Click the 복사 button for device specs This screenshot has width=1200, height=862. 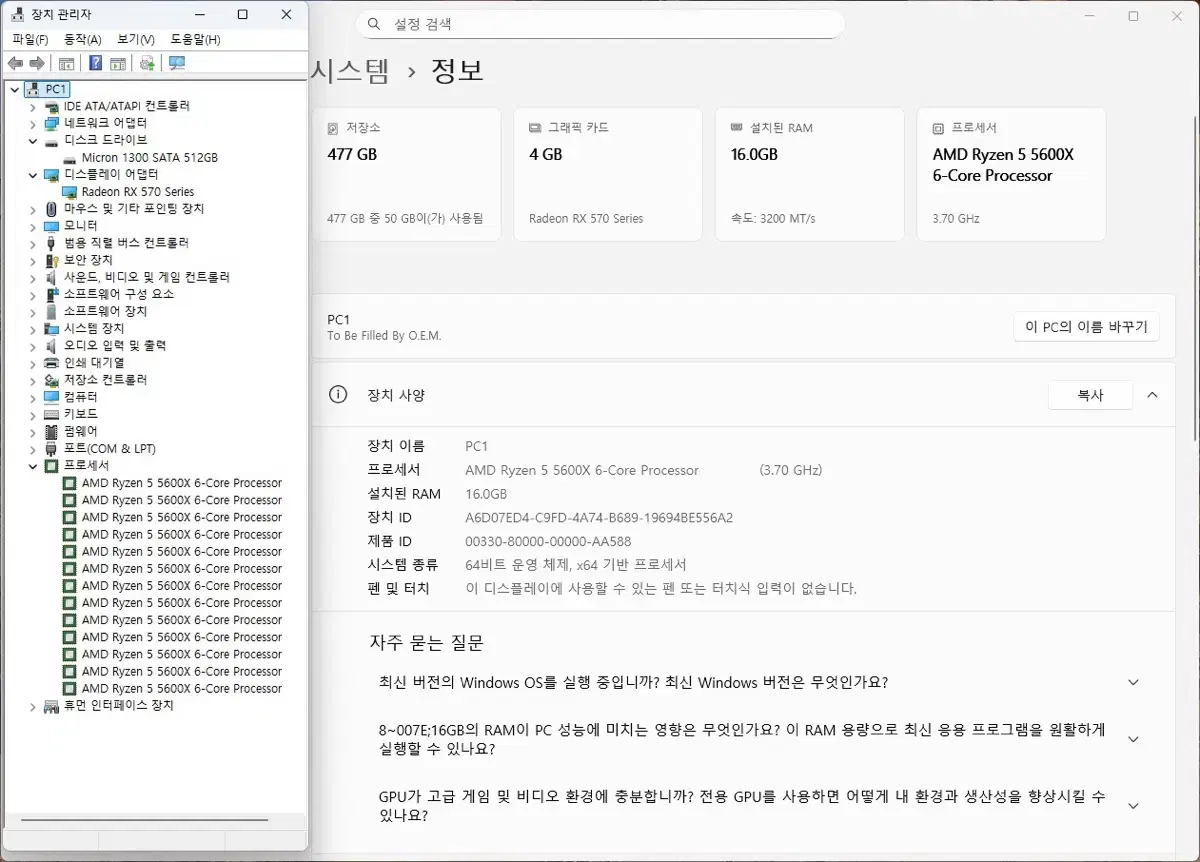click(x=1090, y=395)
